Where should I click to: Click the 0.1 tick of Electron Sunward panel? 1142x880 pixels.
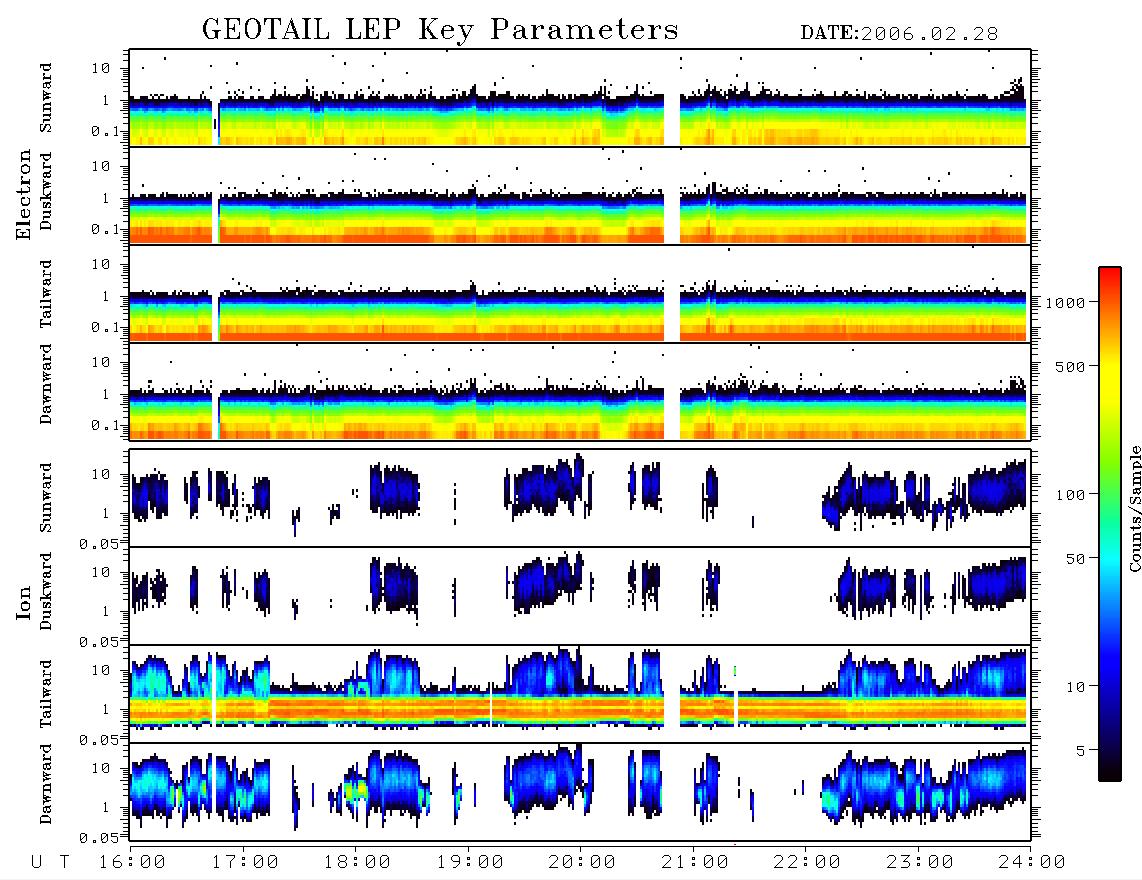pos(105,131)
